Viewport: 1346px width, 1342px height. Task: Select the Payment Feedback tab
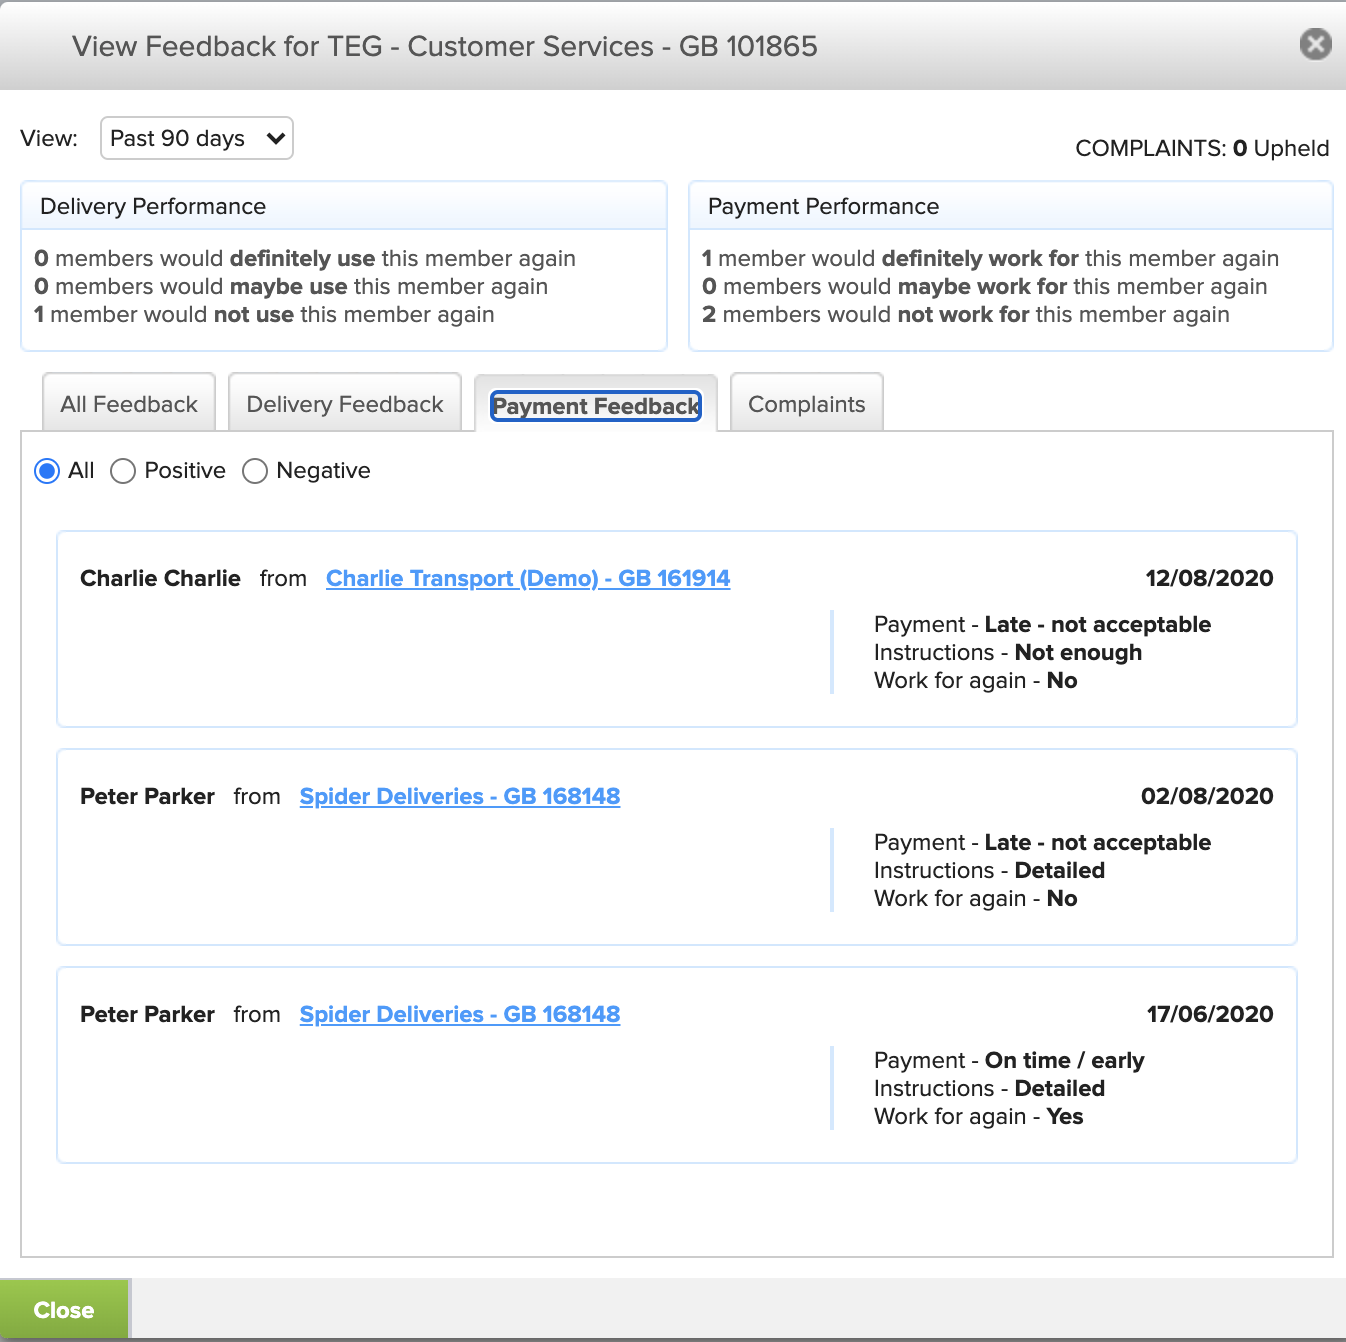pos(596,405)
